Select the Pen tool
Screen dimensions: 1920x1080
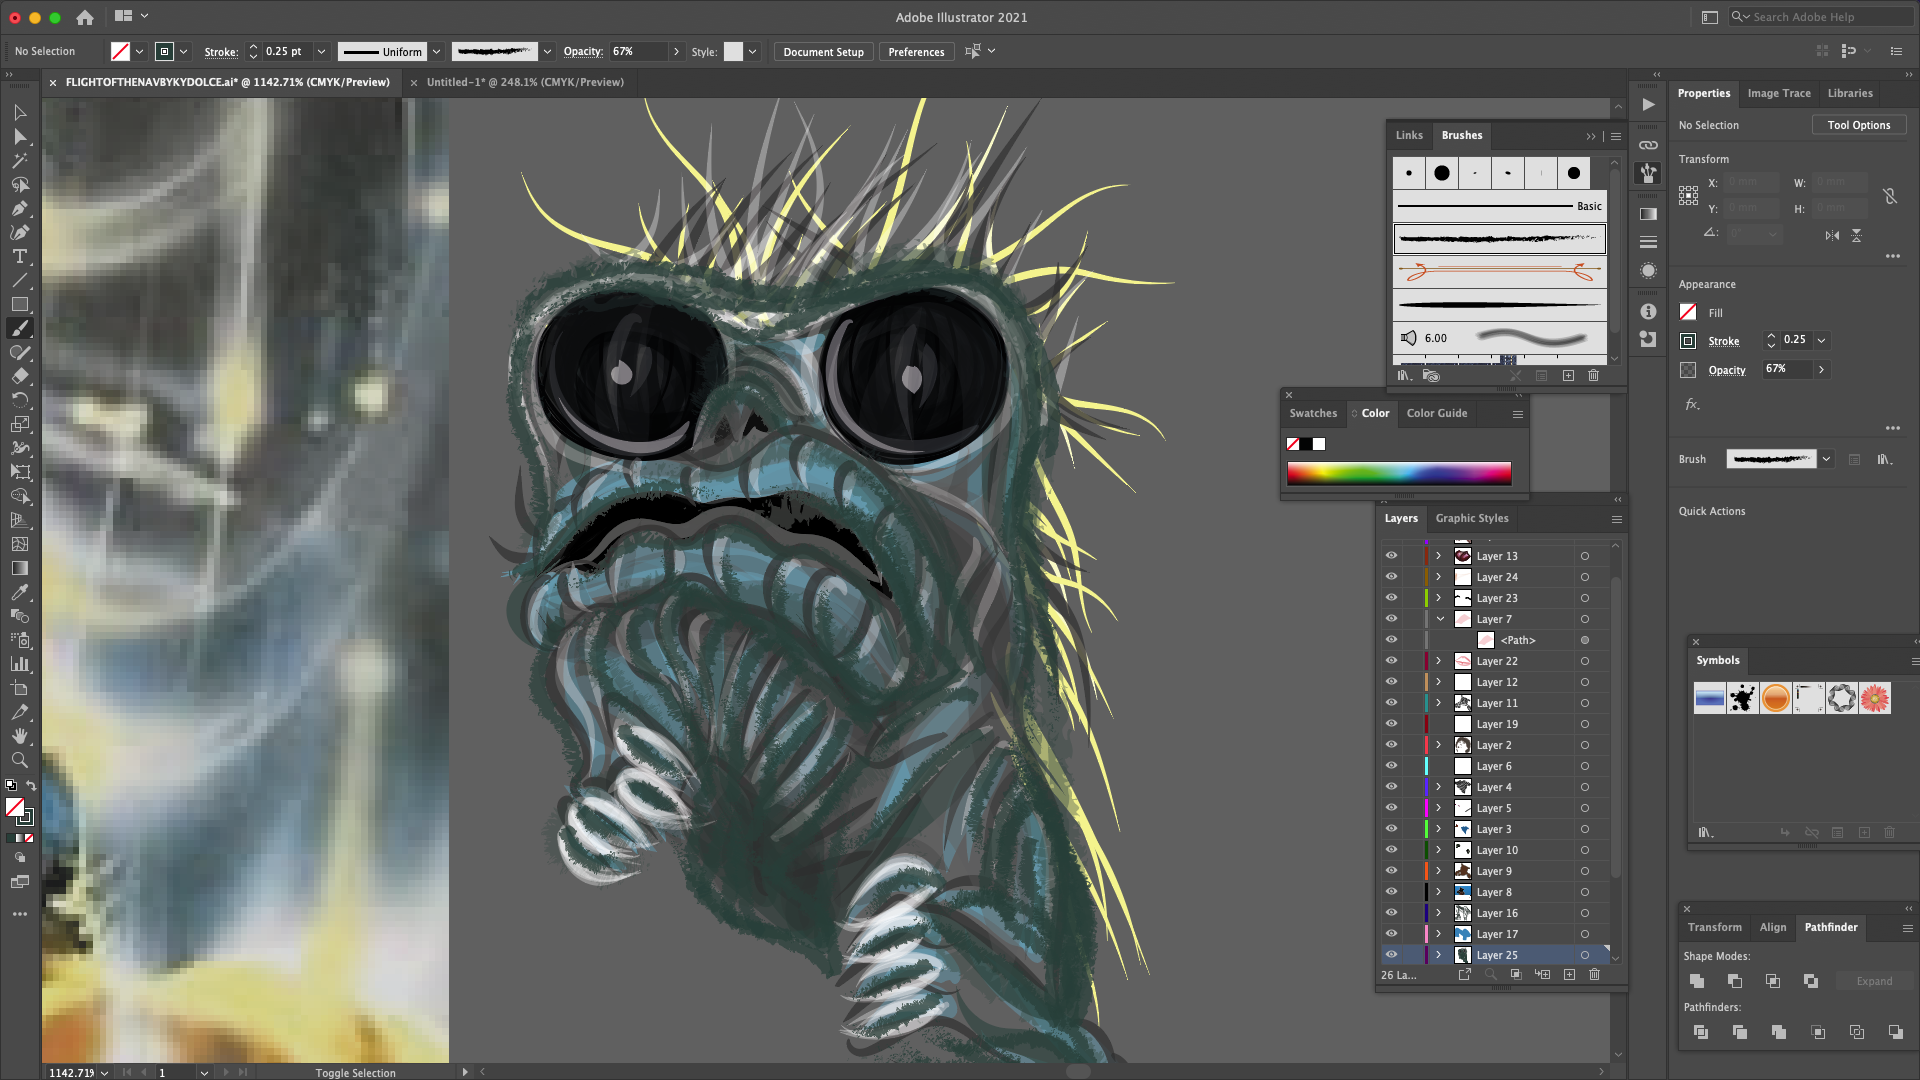point(19,208)
